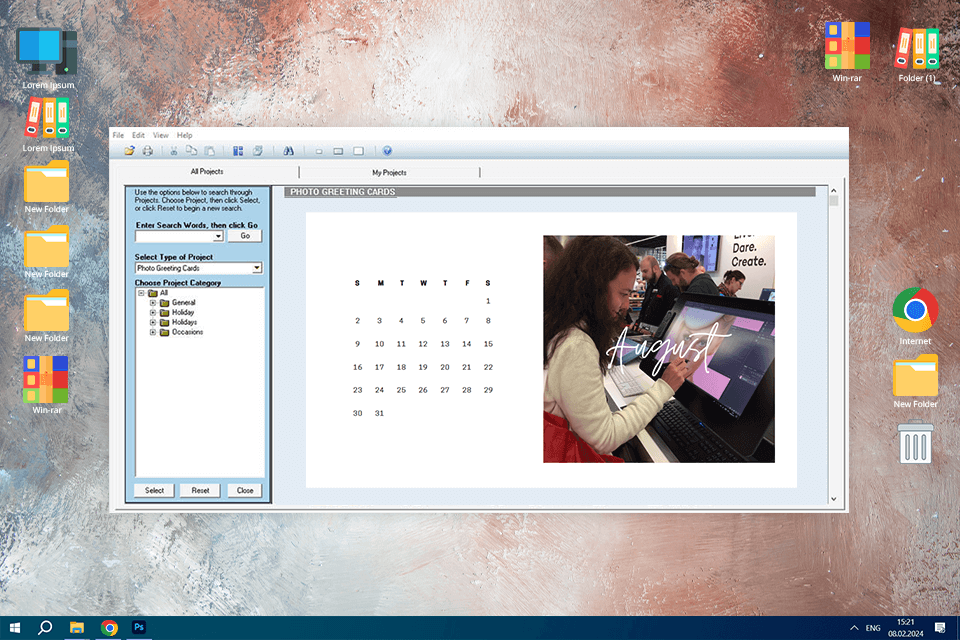Click the taskbar search magnifier icon
The width and height of the screenshot is (960, 640).
coord(45,628)
